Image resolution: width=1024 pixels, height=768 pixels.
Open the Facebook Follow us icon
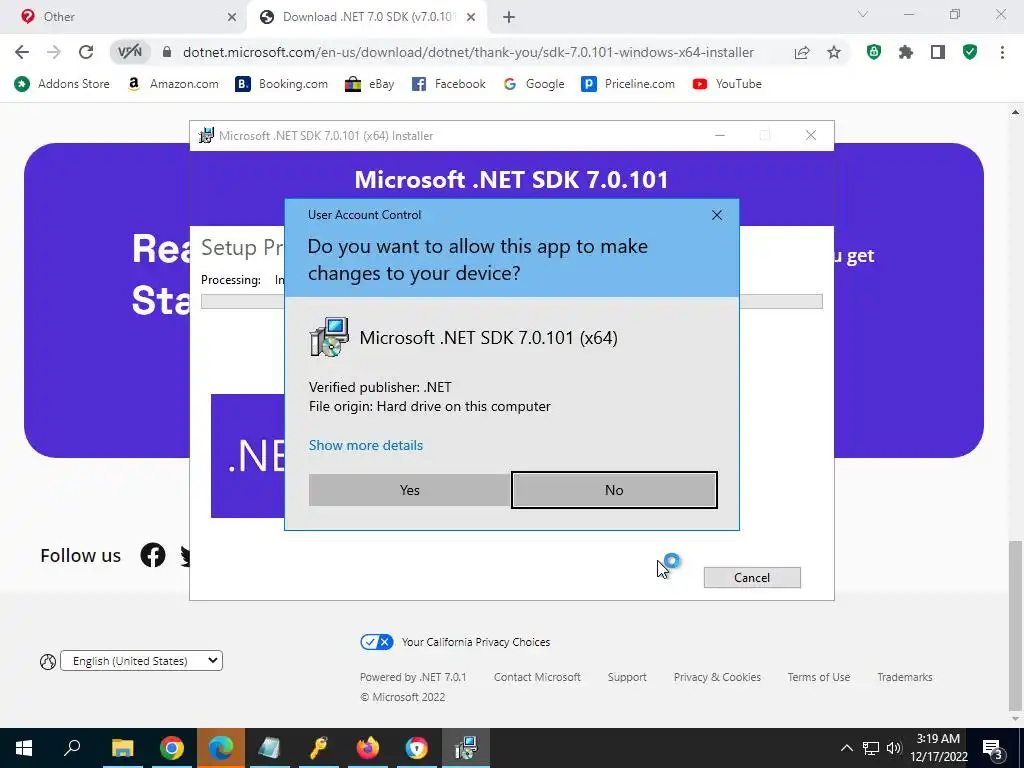(x=153, y=555)
